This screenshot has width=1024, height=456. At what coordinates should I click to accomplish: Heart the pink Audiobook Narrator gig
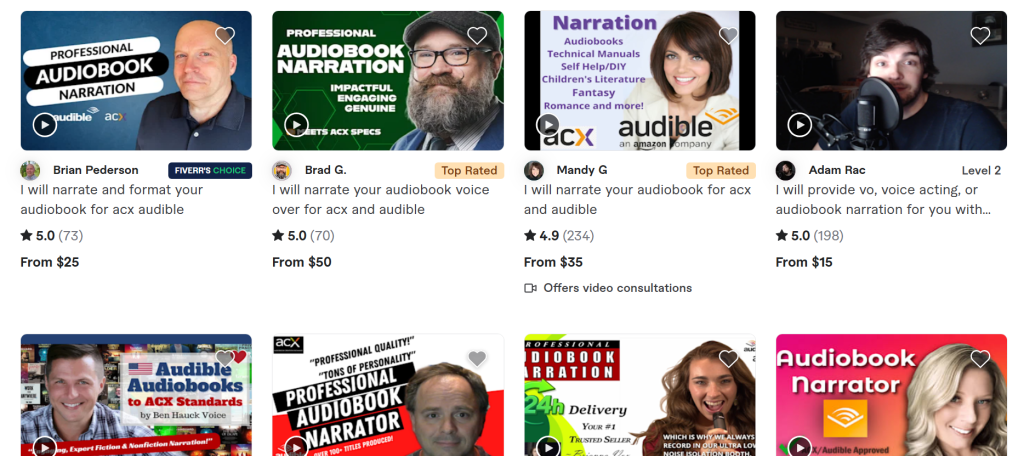(x=980, y=359)
